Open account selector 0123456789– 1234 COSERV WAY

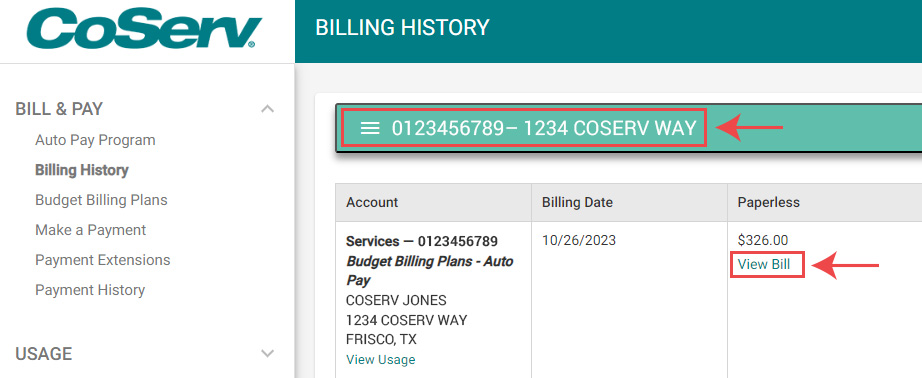point(525,128)
